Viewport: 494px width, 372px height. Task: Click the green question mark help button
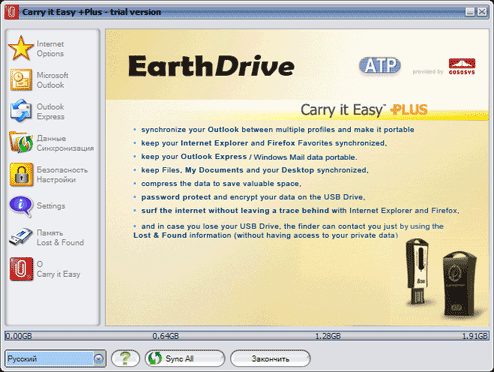tap(125, 358)
